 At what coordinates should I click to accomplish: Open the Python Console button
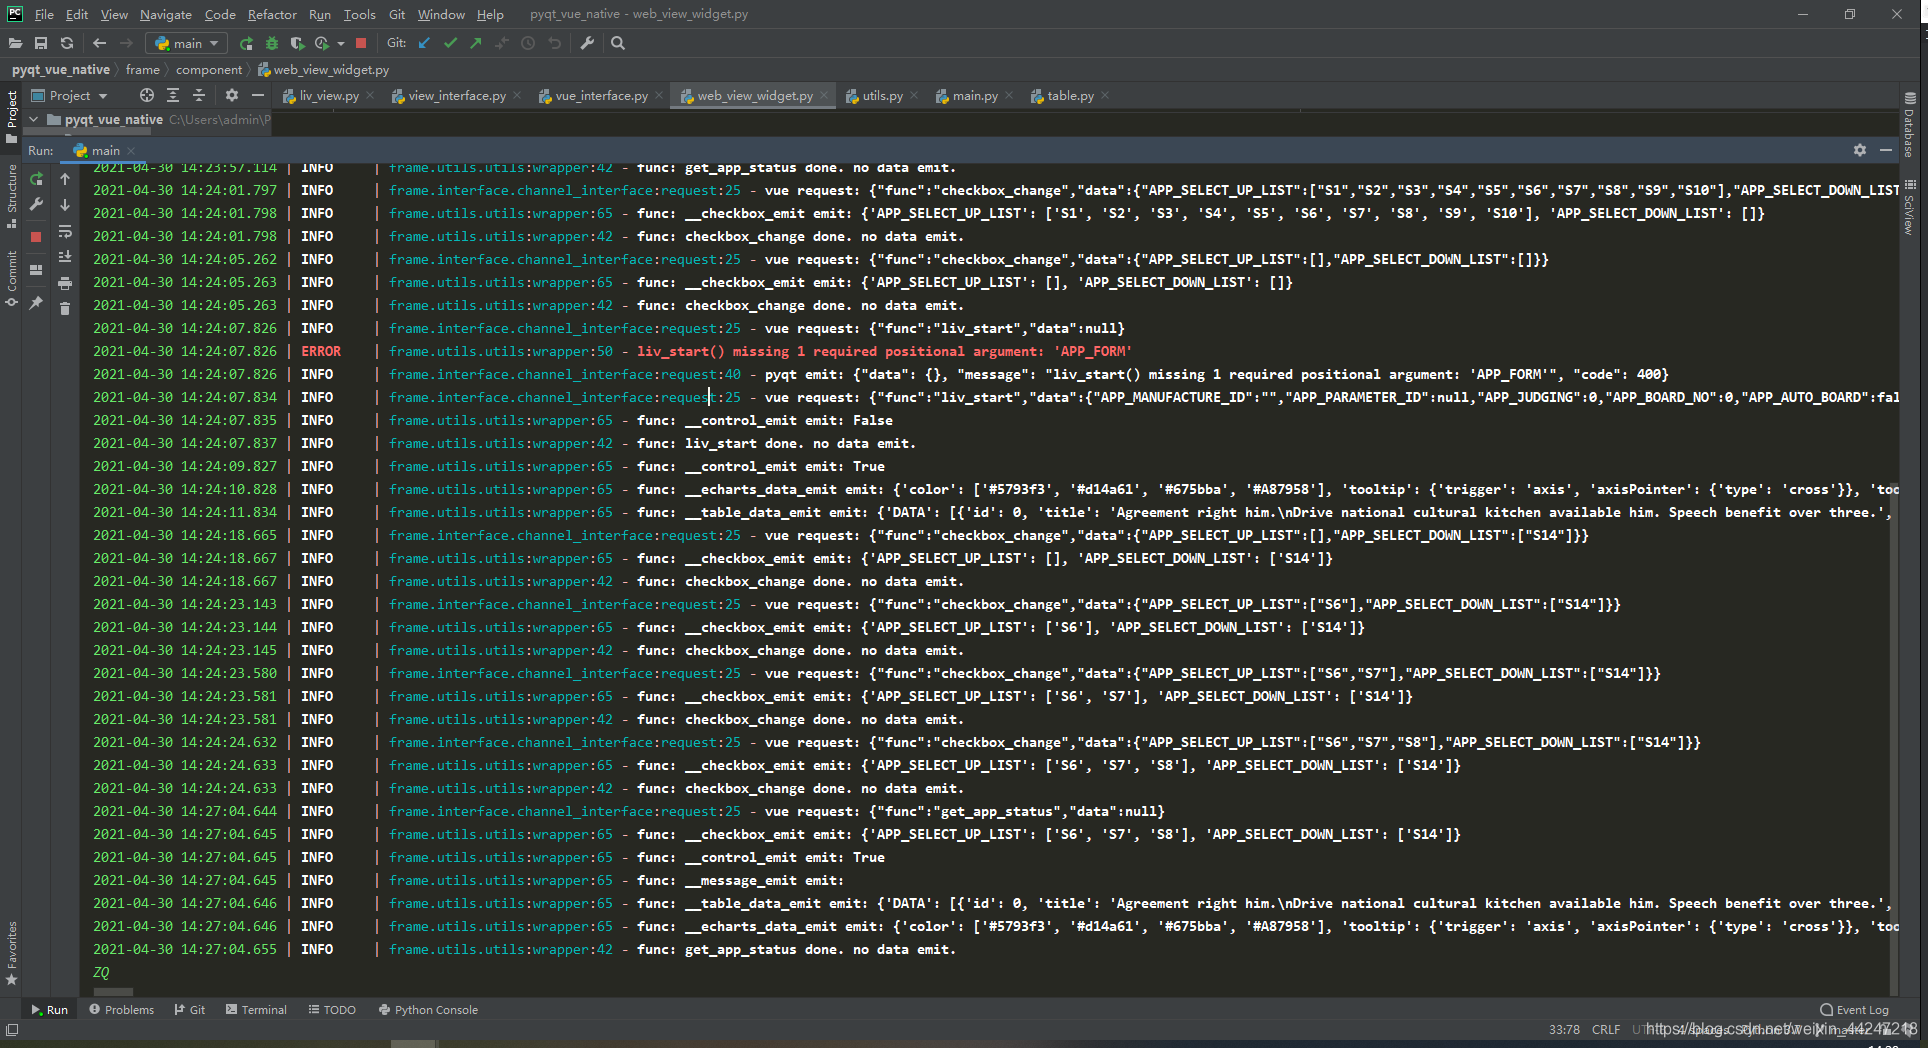coord(428,1010)
